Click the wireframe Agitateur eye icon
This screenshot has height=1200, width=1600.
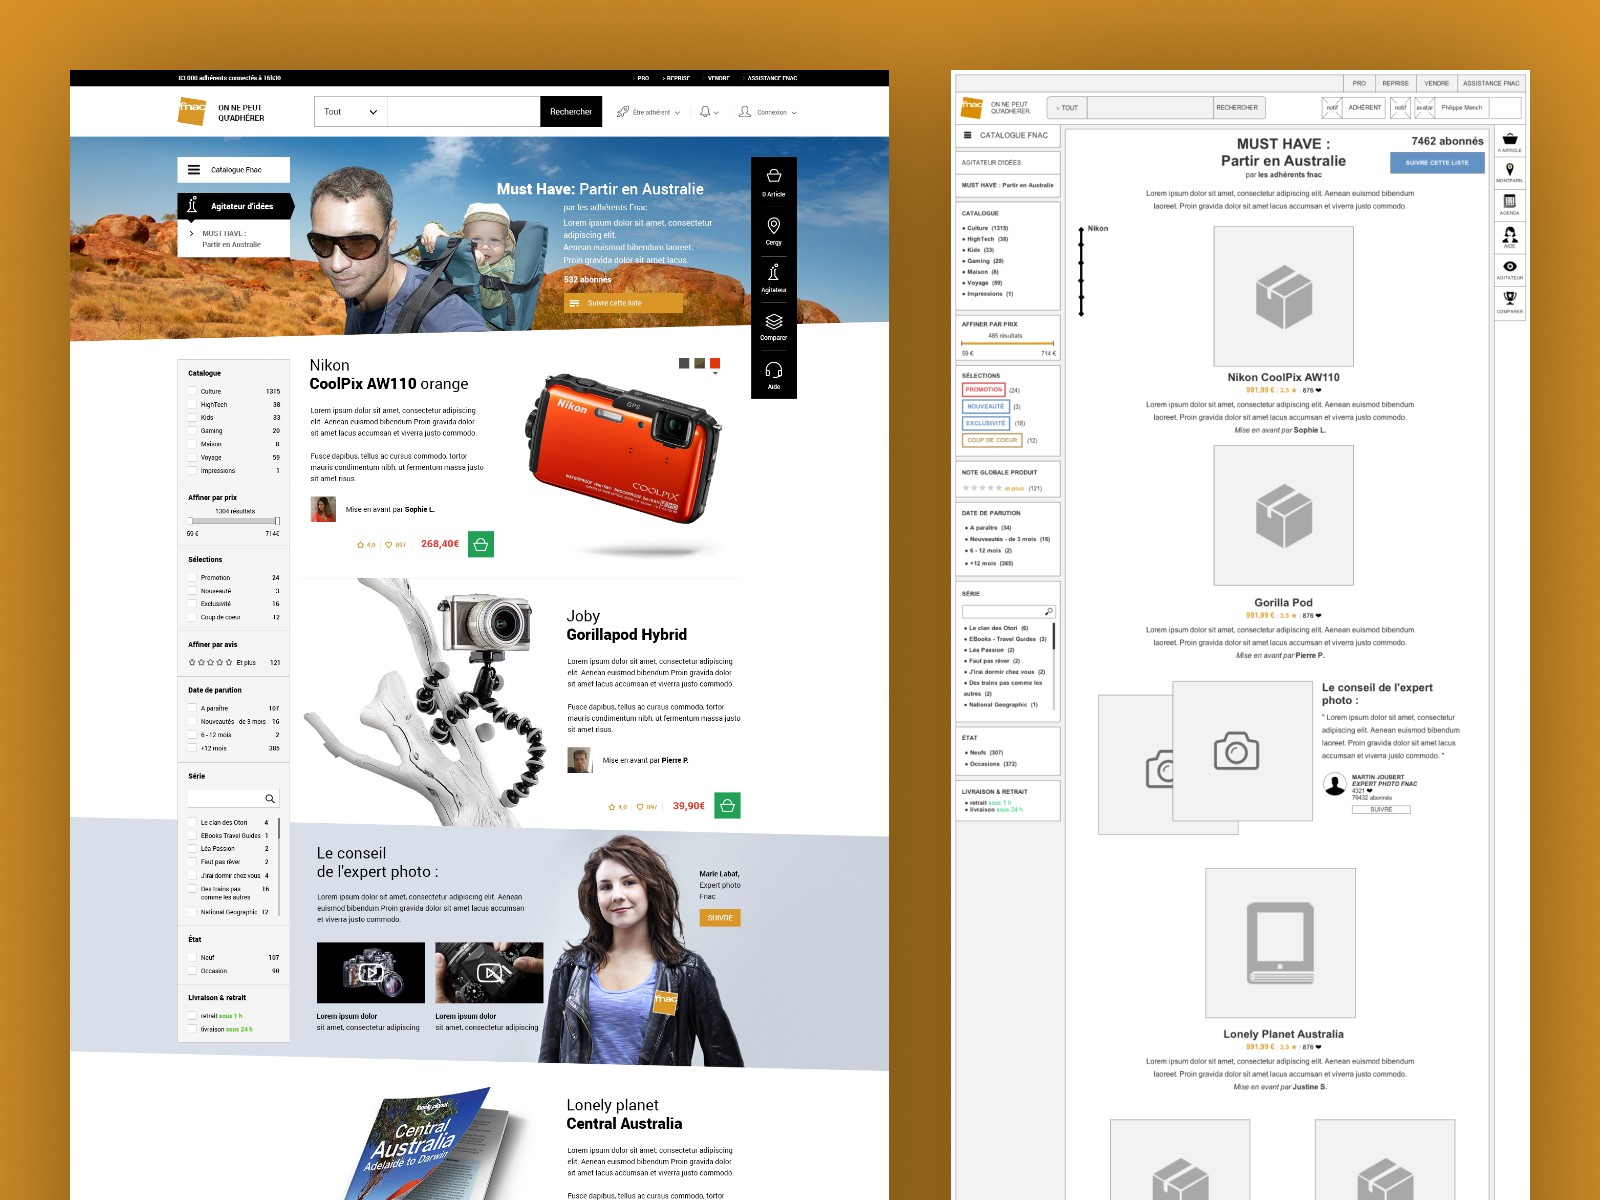(1510, 266)
